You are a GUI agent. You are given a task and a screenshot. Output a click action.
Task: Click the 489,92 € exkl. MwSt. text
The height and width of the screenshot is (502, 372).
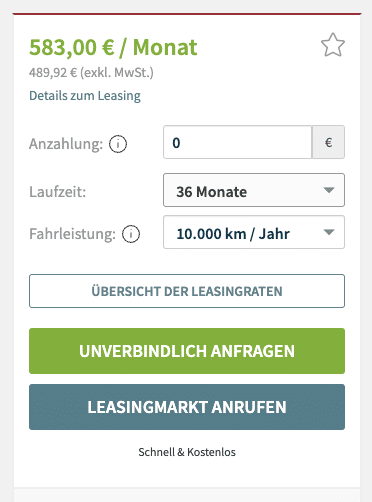(x=91, y=72)
